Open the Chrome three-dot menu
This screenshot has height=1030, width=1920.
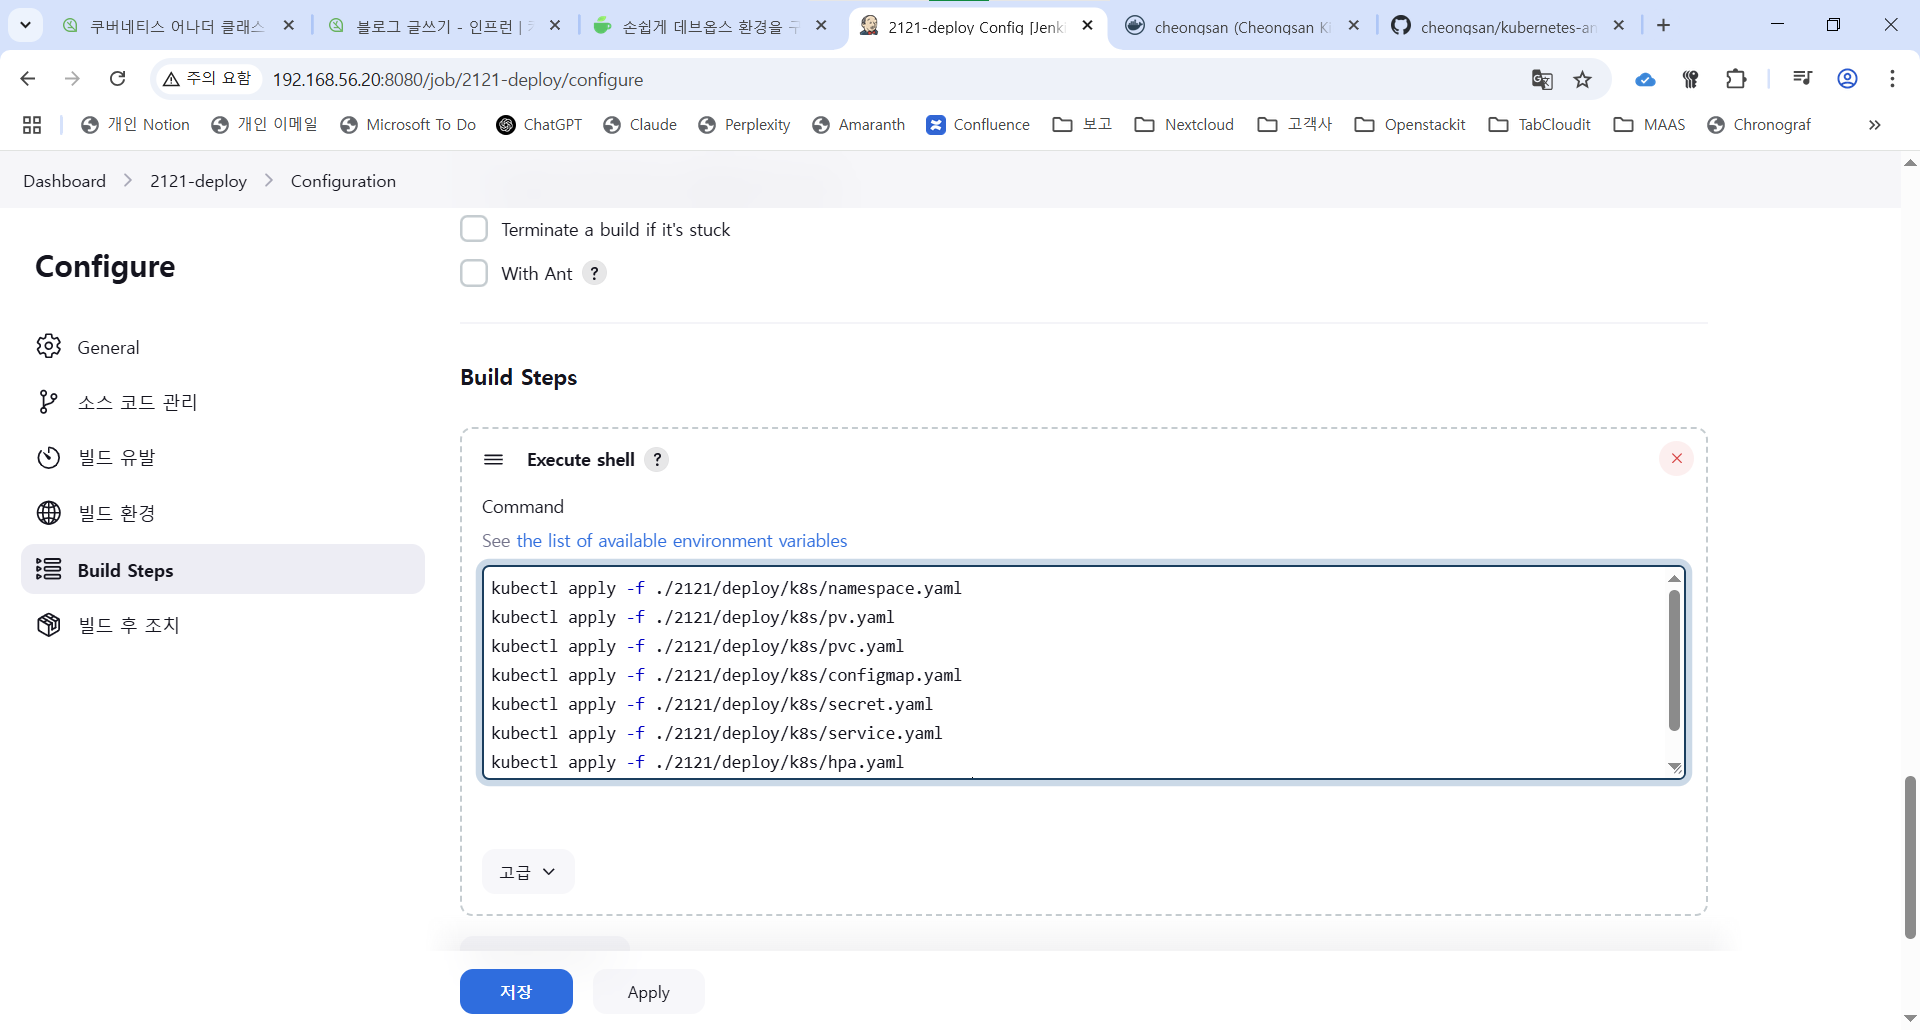click(x=1893, y=79)
